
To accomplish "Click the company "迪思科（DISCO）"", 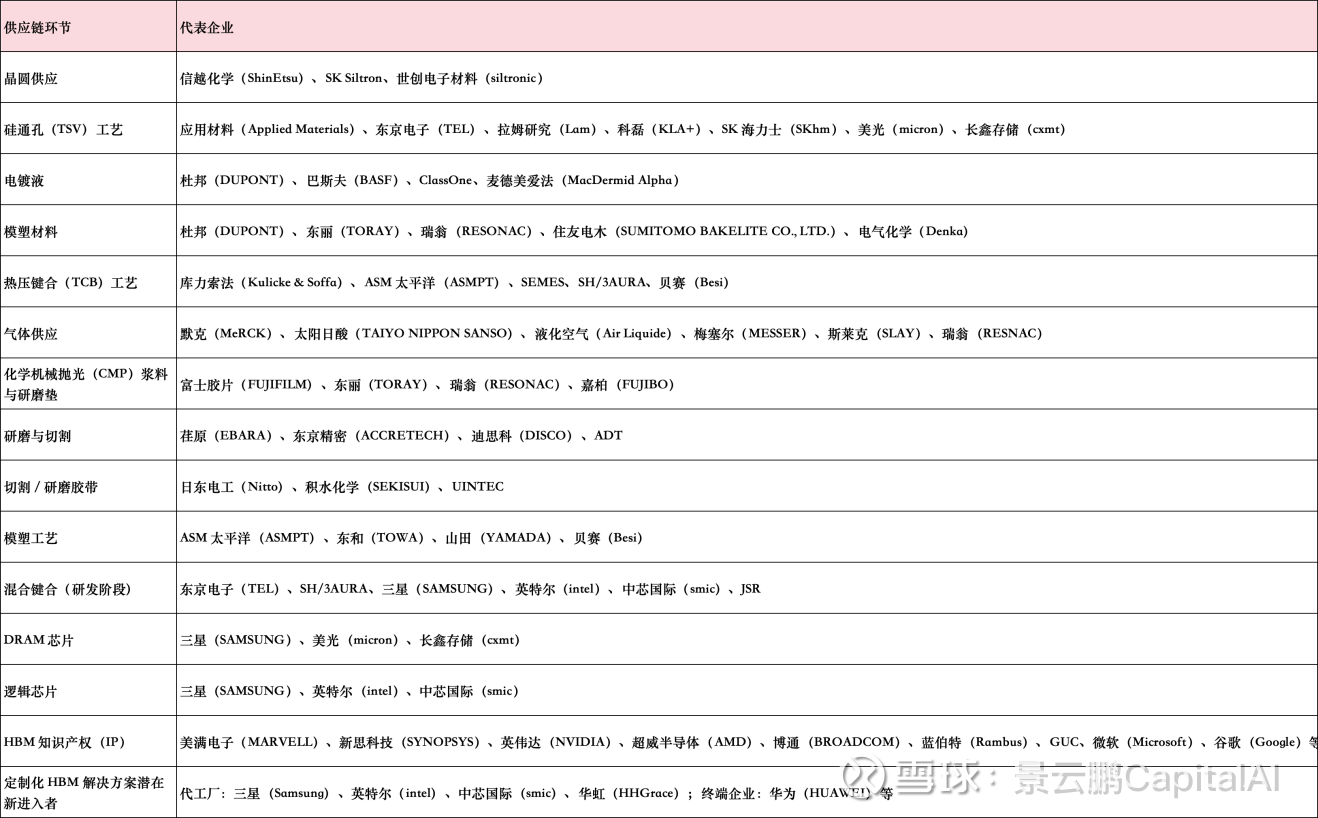I will click(x=523, y=435).
